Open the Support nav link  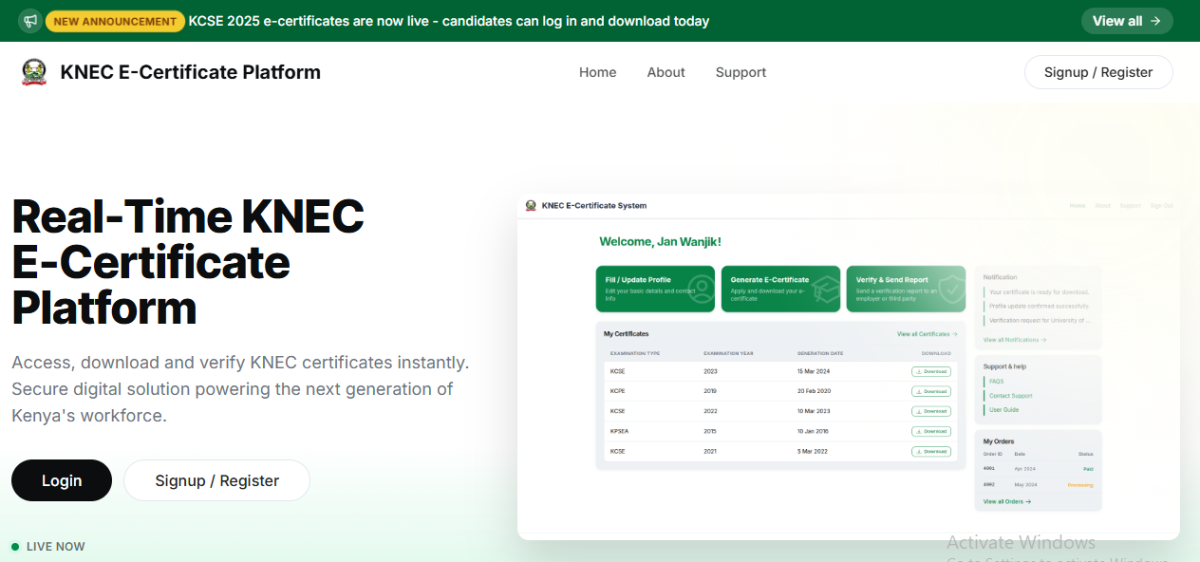pos(741,72)
